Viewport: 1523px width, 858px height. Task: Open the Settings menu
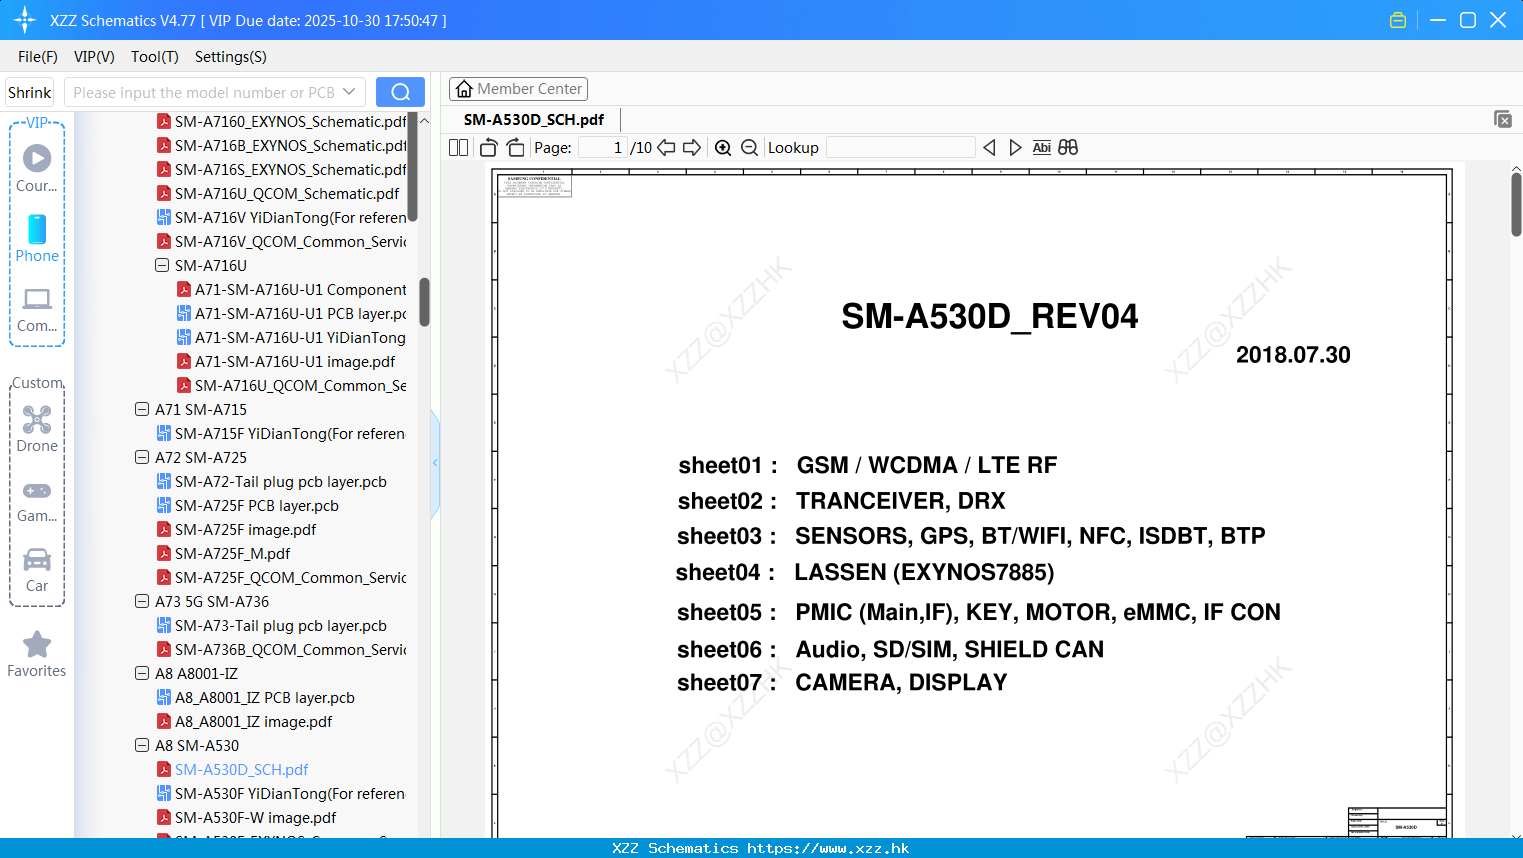(230, 57)
